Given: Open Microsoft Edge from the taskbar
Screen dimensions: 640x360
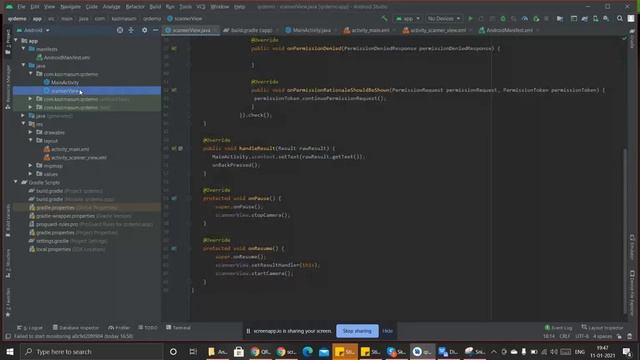Looking at the screenshot, I should point(307,351).
